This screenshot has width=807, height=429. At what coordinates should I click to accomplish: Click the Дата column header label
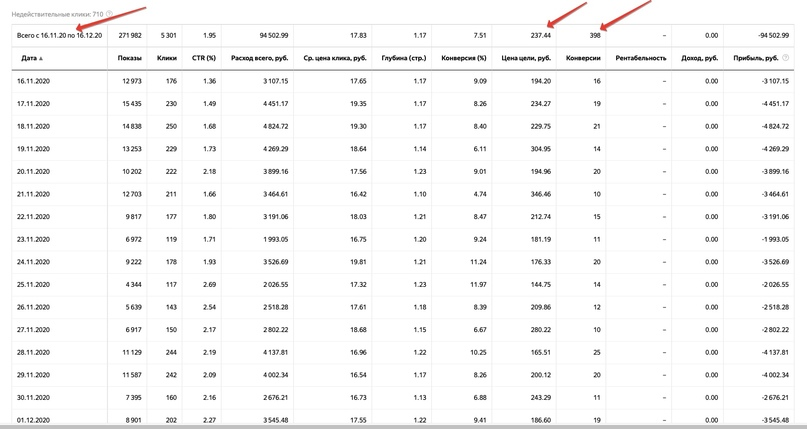(x=29, y=58)
